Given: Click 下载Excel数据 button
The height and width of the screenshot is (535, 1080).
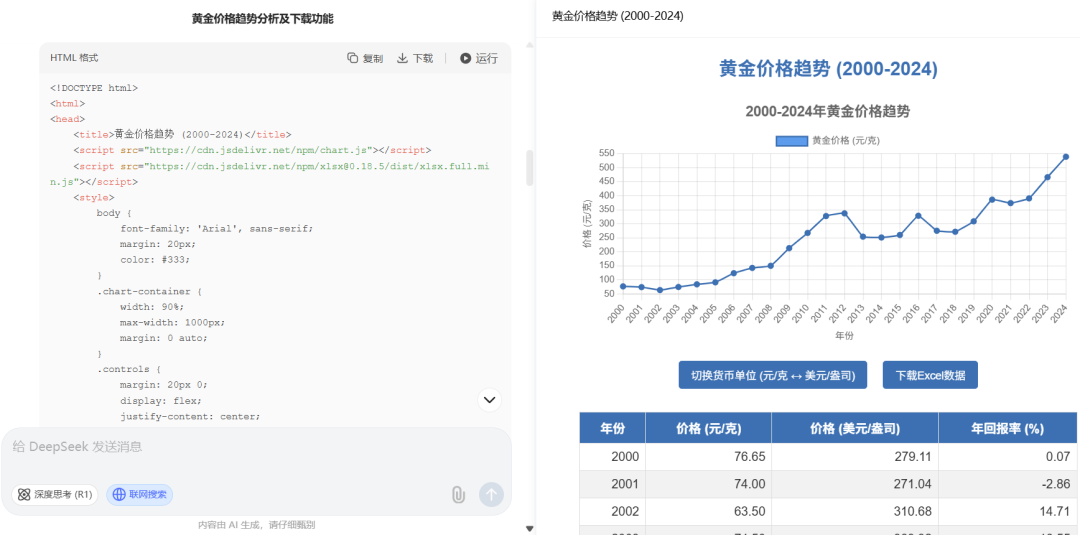Looking at the screenshot, I should pos(930,375).
